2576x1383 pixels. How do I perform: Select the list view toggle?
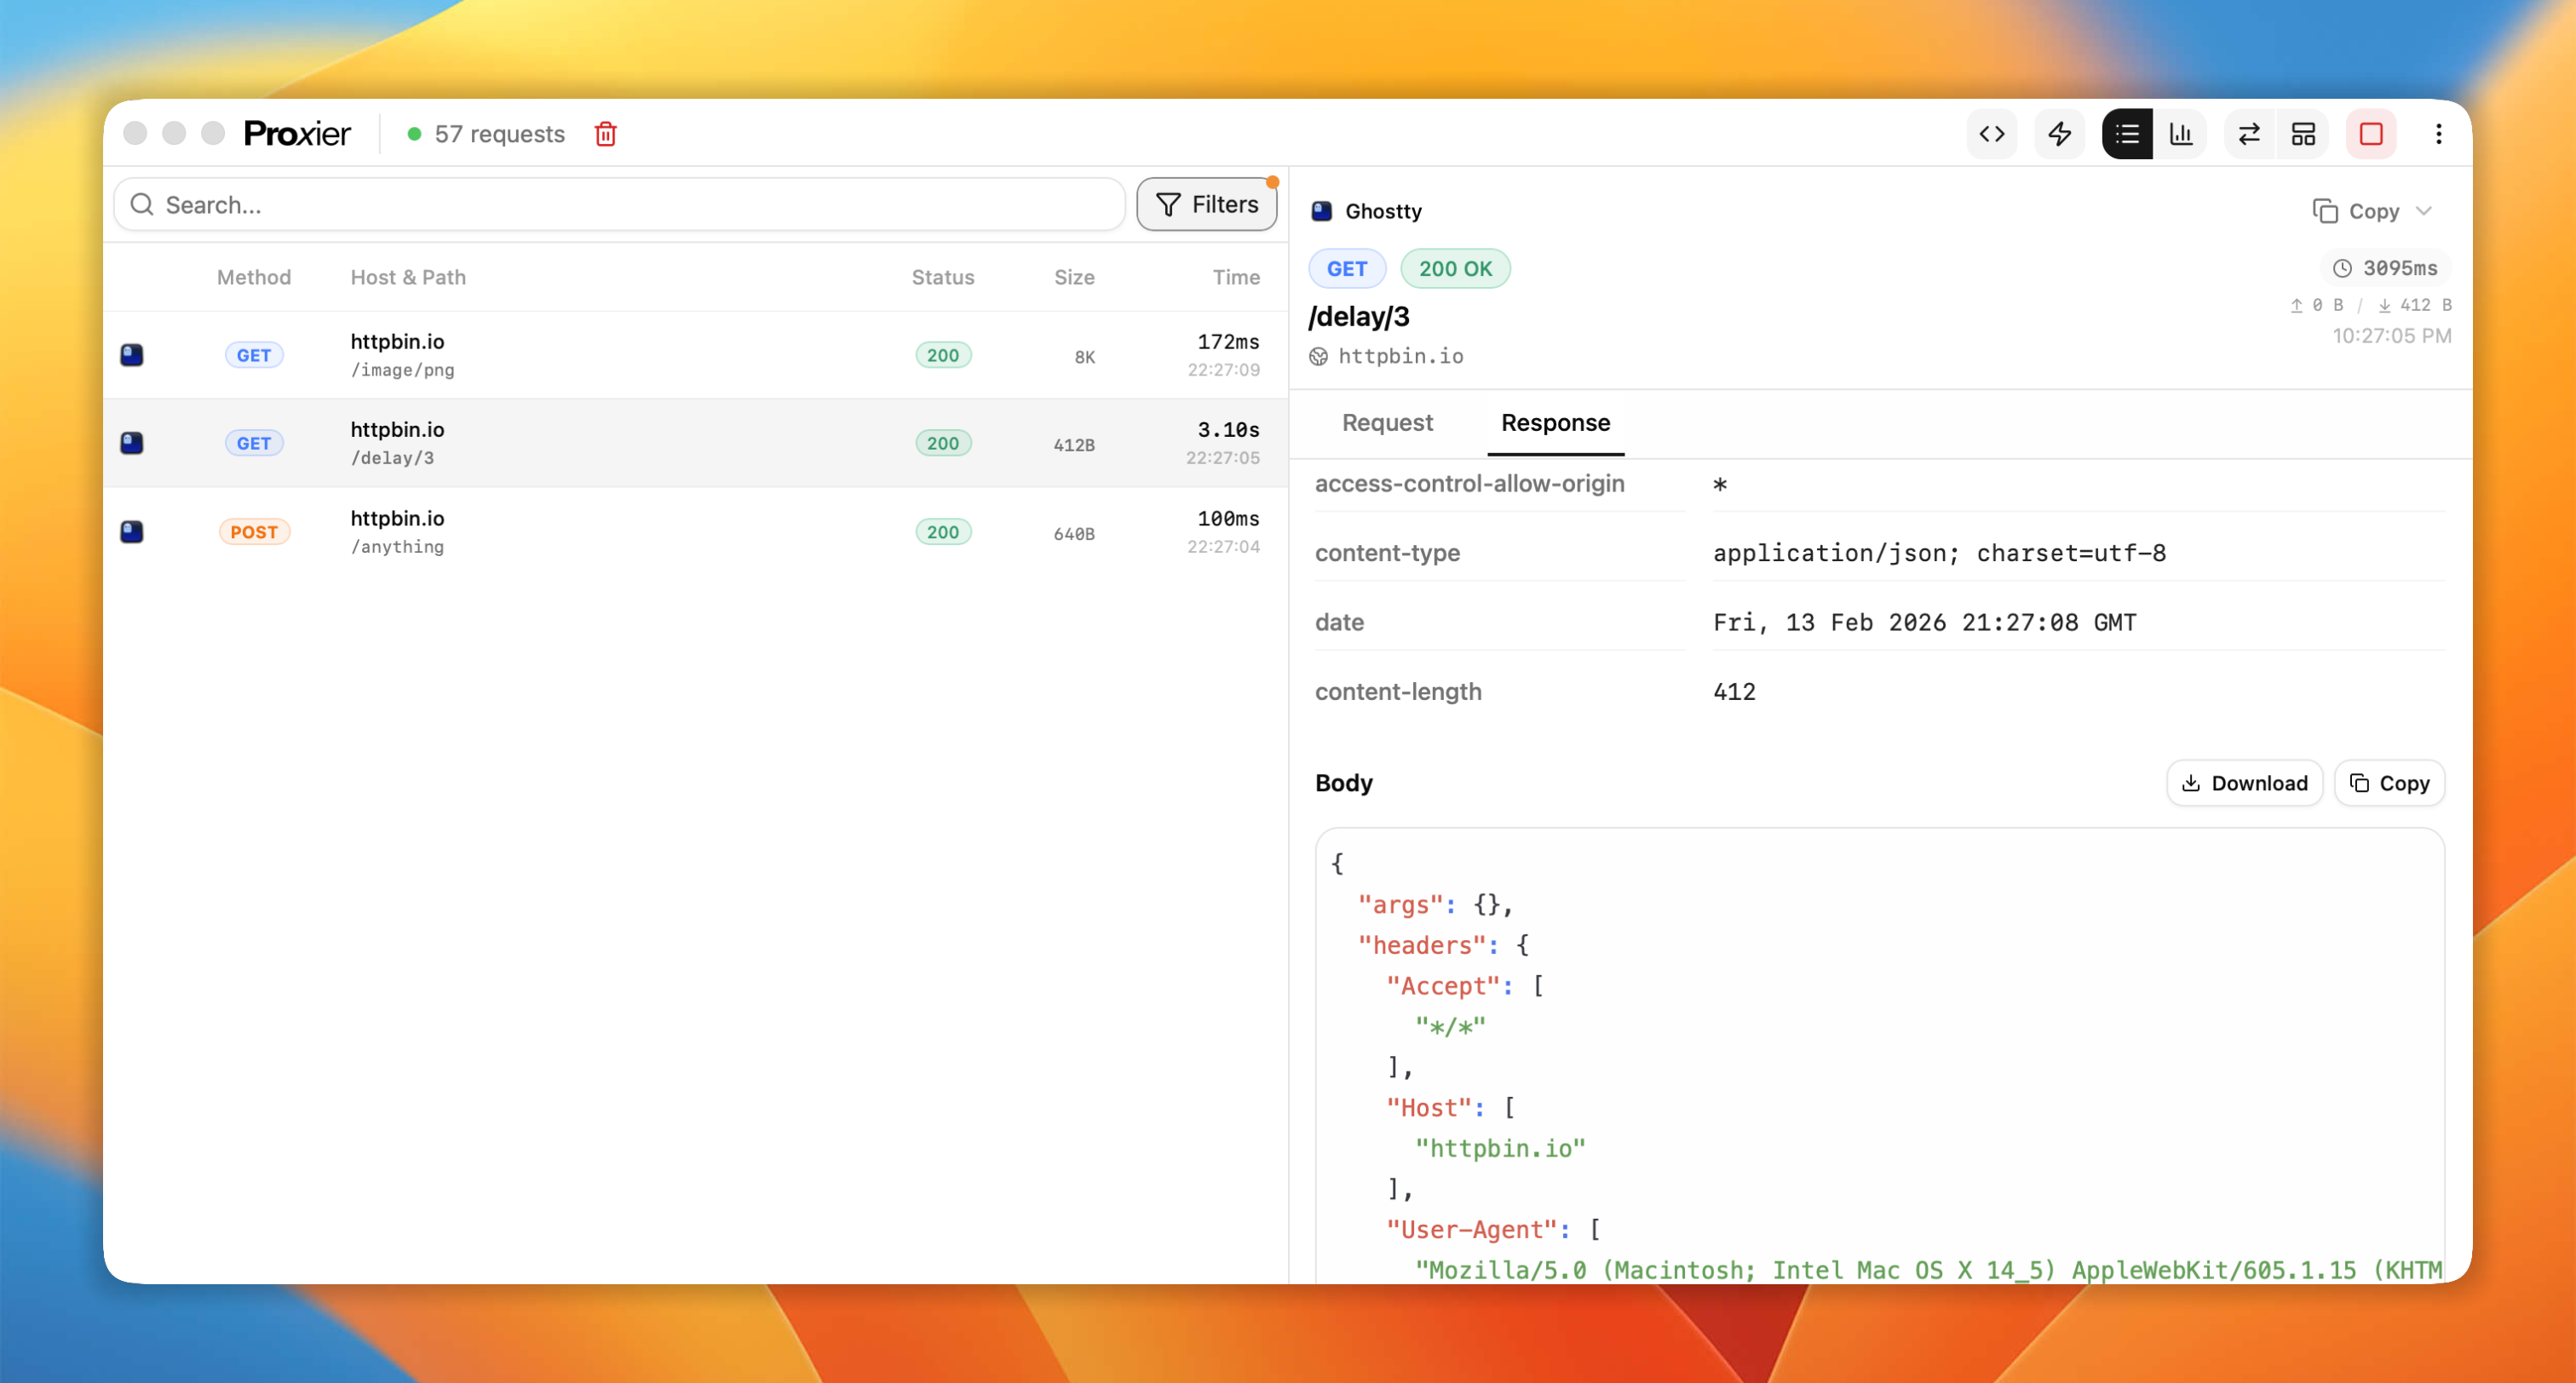(2127, 133)
